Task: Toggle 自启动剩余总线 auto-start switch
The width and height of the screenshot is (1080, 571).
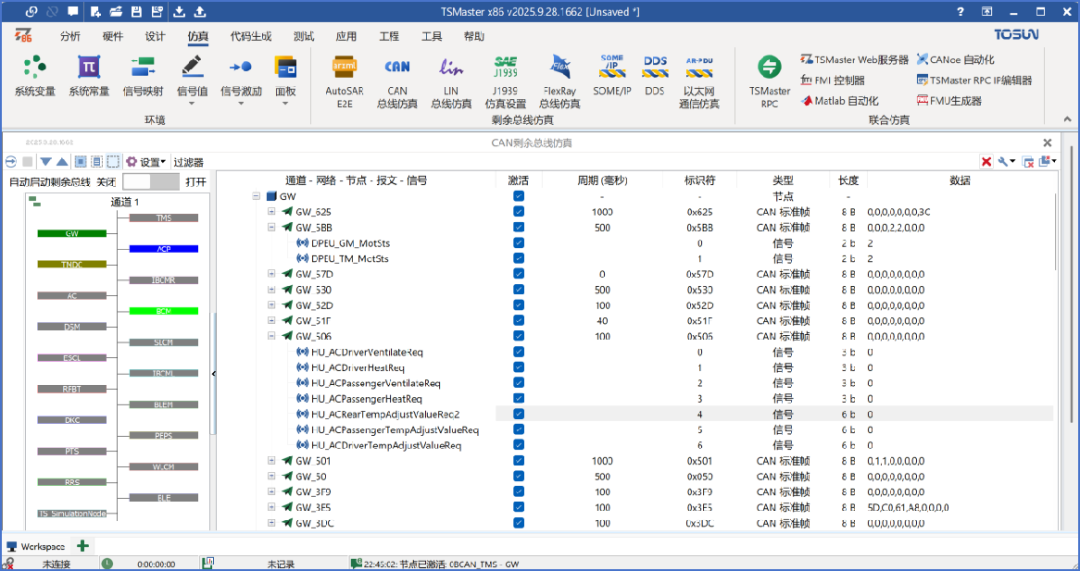Action: 151,182
